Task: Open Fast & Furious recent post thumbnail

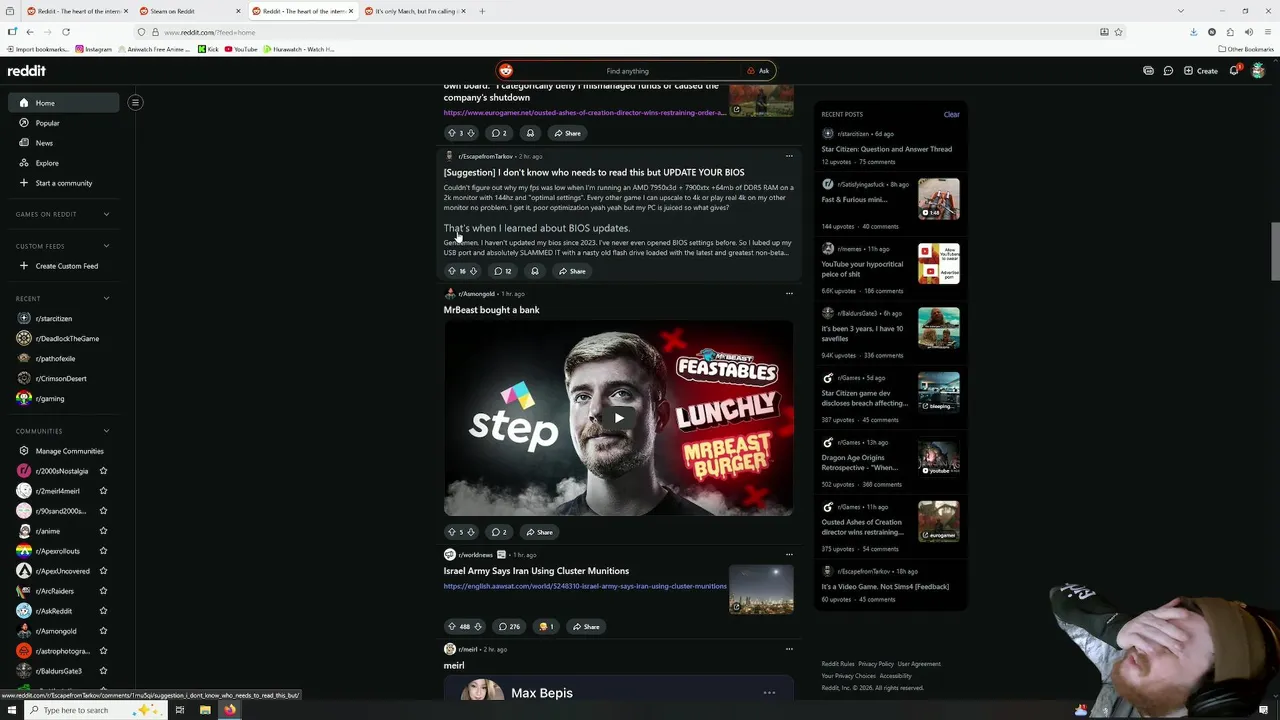Action: click(939, 199)
